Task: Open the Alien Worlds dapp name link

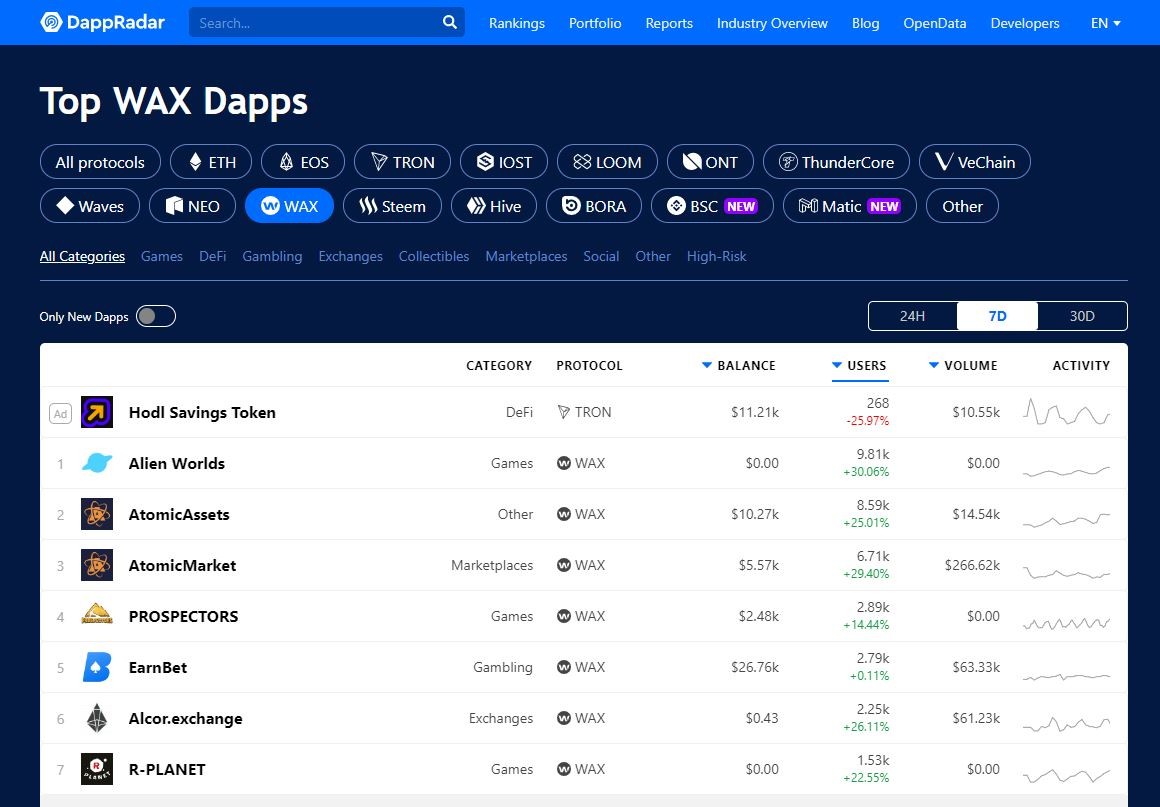Action: pyautogui.click(x=177, y=463)
